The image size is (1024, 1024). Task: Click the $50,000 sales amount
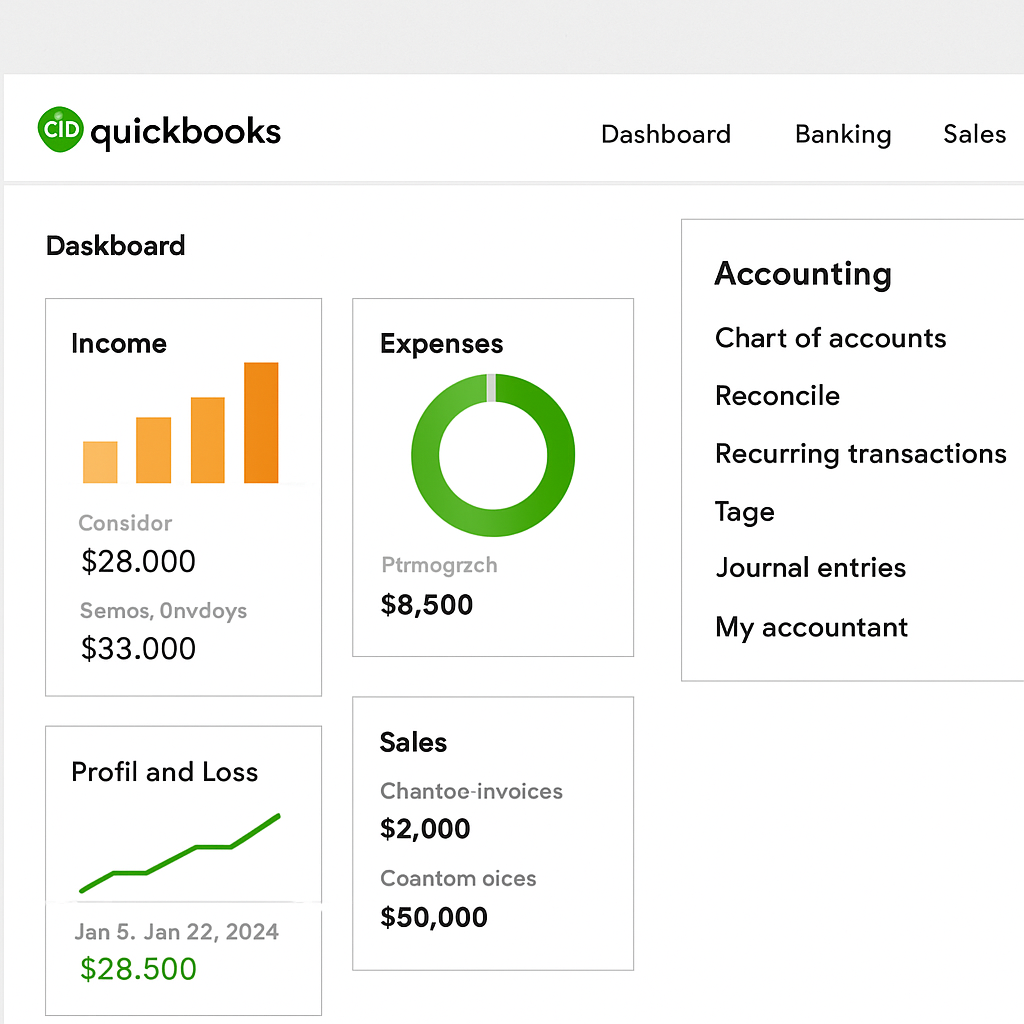click(x=434, y=918)
